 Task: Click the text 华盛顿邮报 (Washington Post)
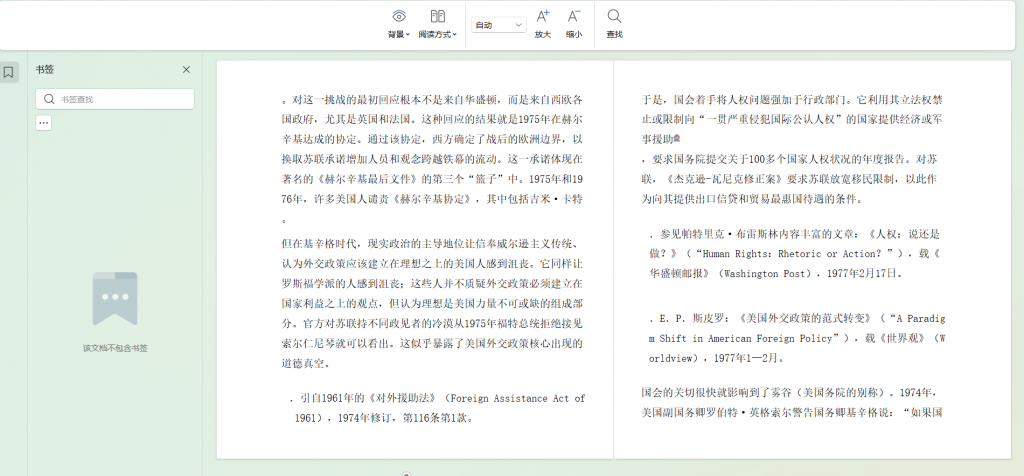point(730,274)
